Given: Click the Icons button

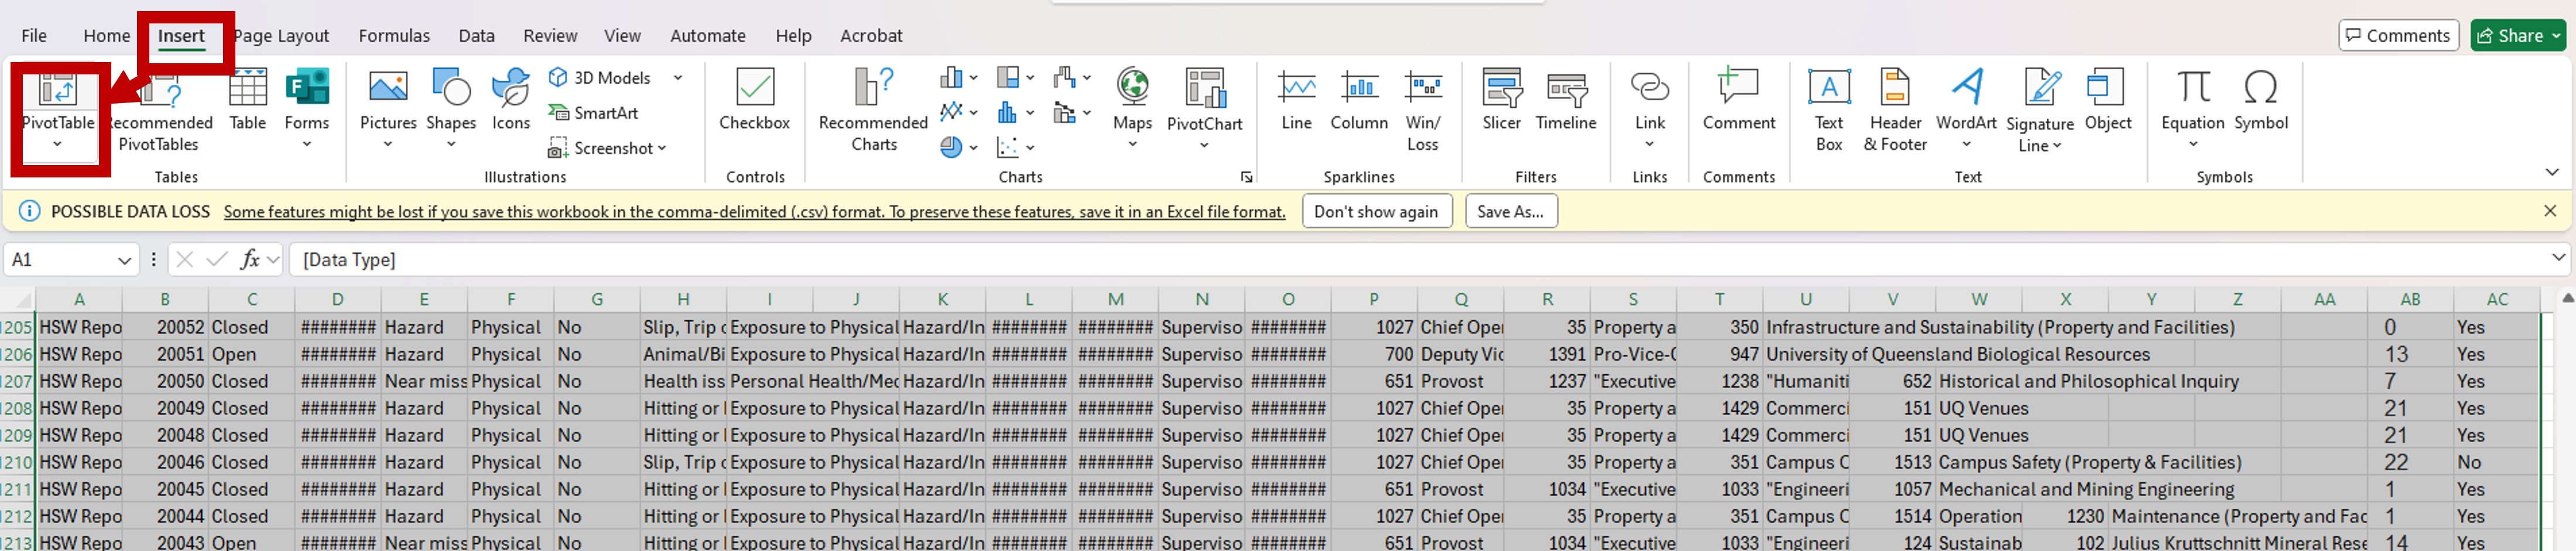Looking at the screenshot, I should (x=511, y=100).
